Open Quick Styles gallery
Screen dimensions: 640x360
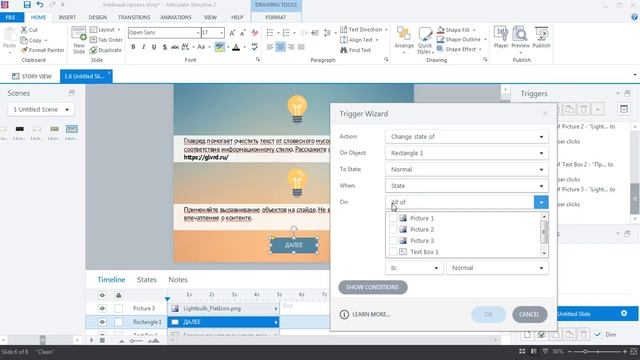tap(425, 40)
